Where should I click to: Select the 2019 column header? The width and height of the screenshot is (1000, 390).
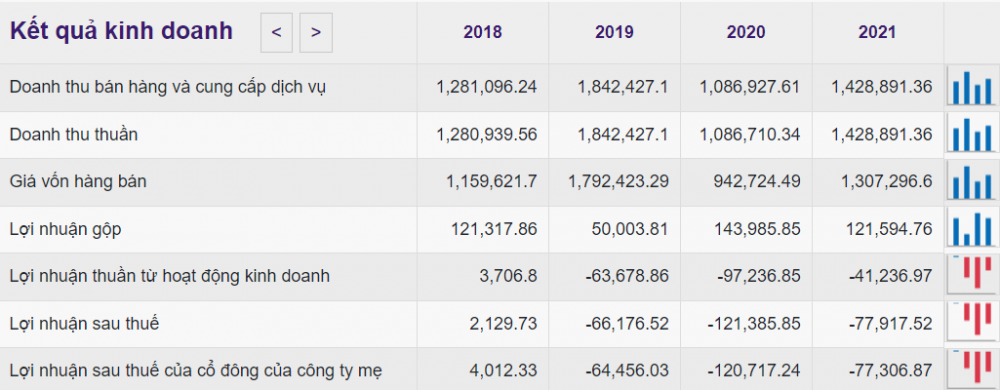[x=614, y=32]
